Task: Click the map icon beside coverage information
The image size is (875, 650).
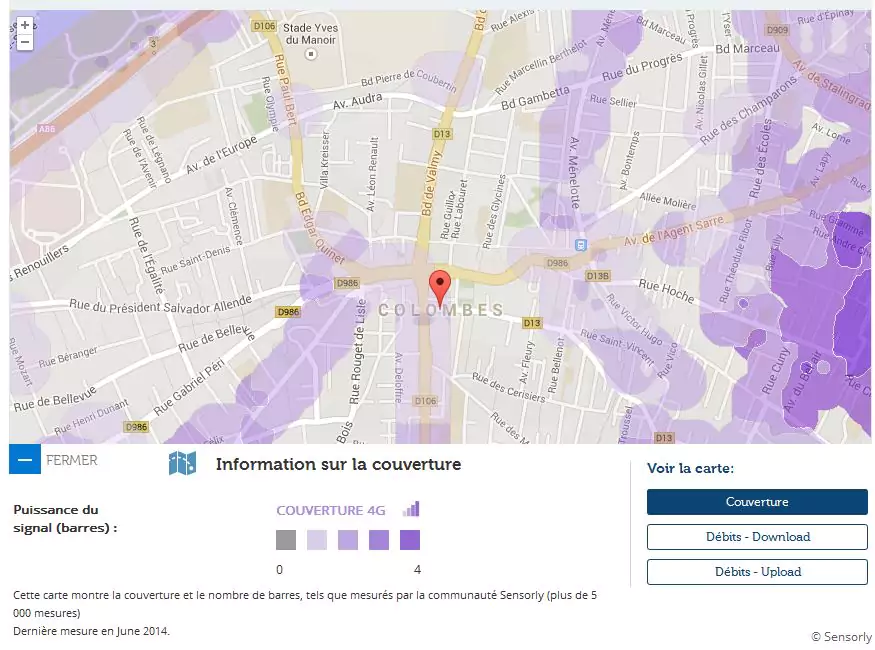Action: [x=182, y=463]
